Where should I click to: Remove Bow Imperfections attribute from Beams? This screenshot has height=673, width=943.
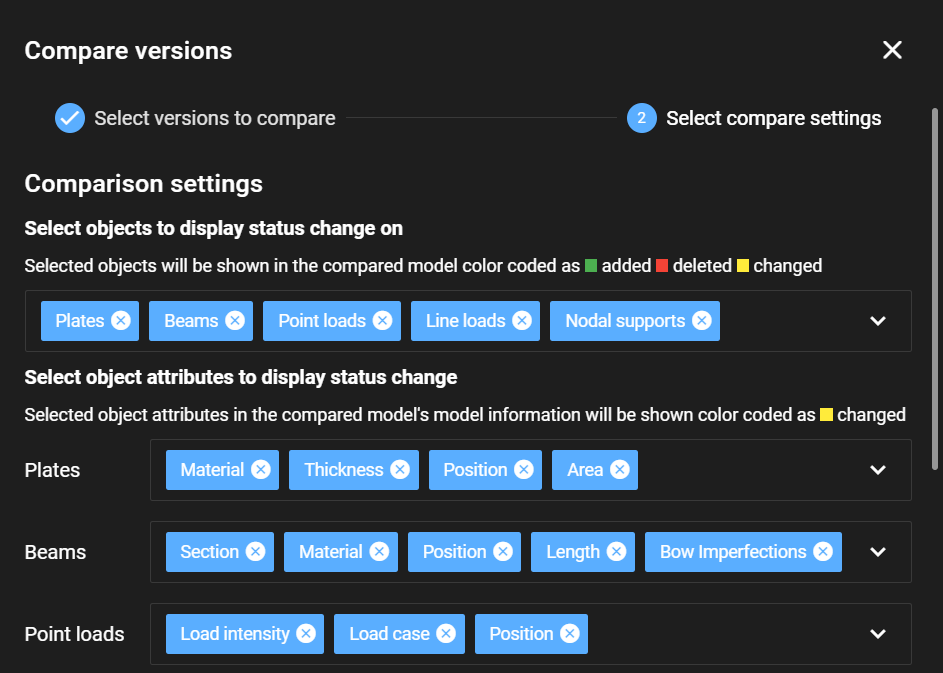click(x=823, y=552)
